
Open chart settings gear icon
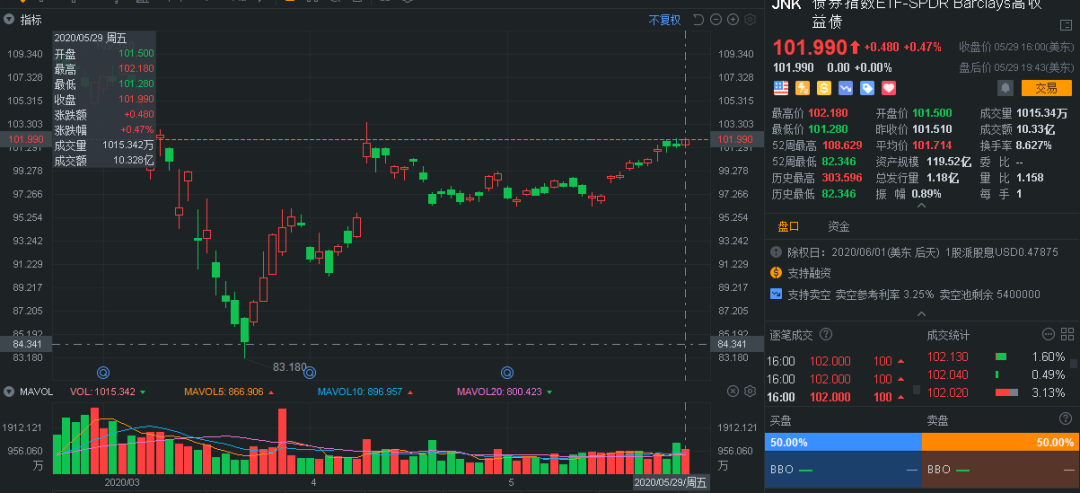(x=751, y=19)
